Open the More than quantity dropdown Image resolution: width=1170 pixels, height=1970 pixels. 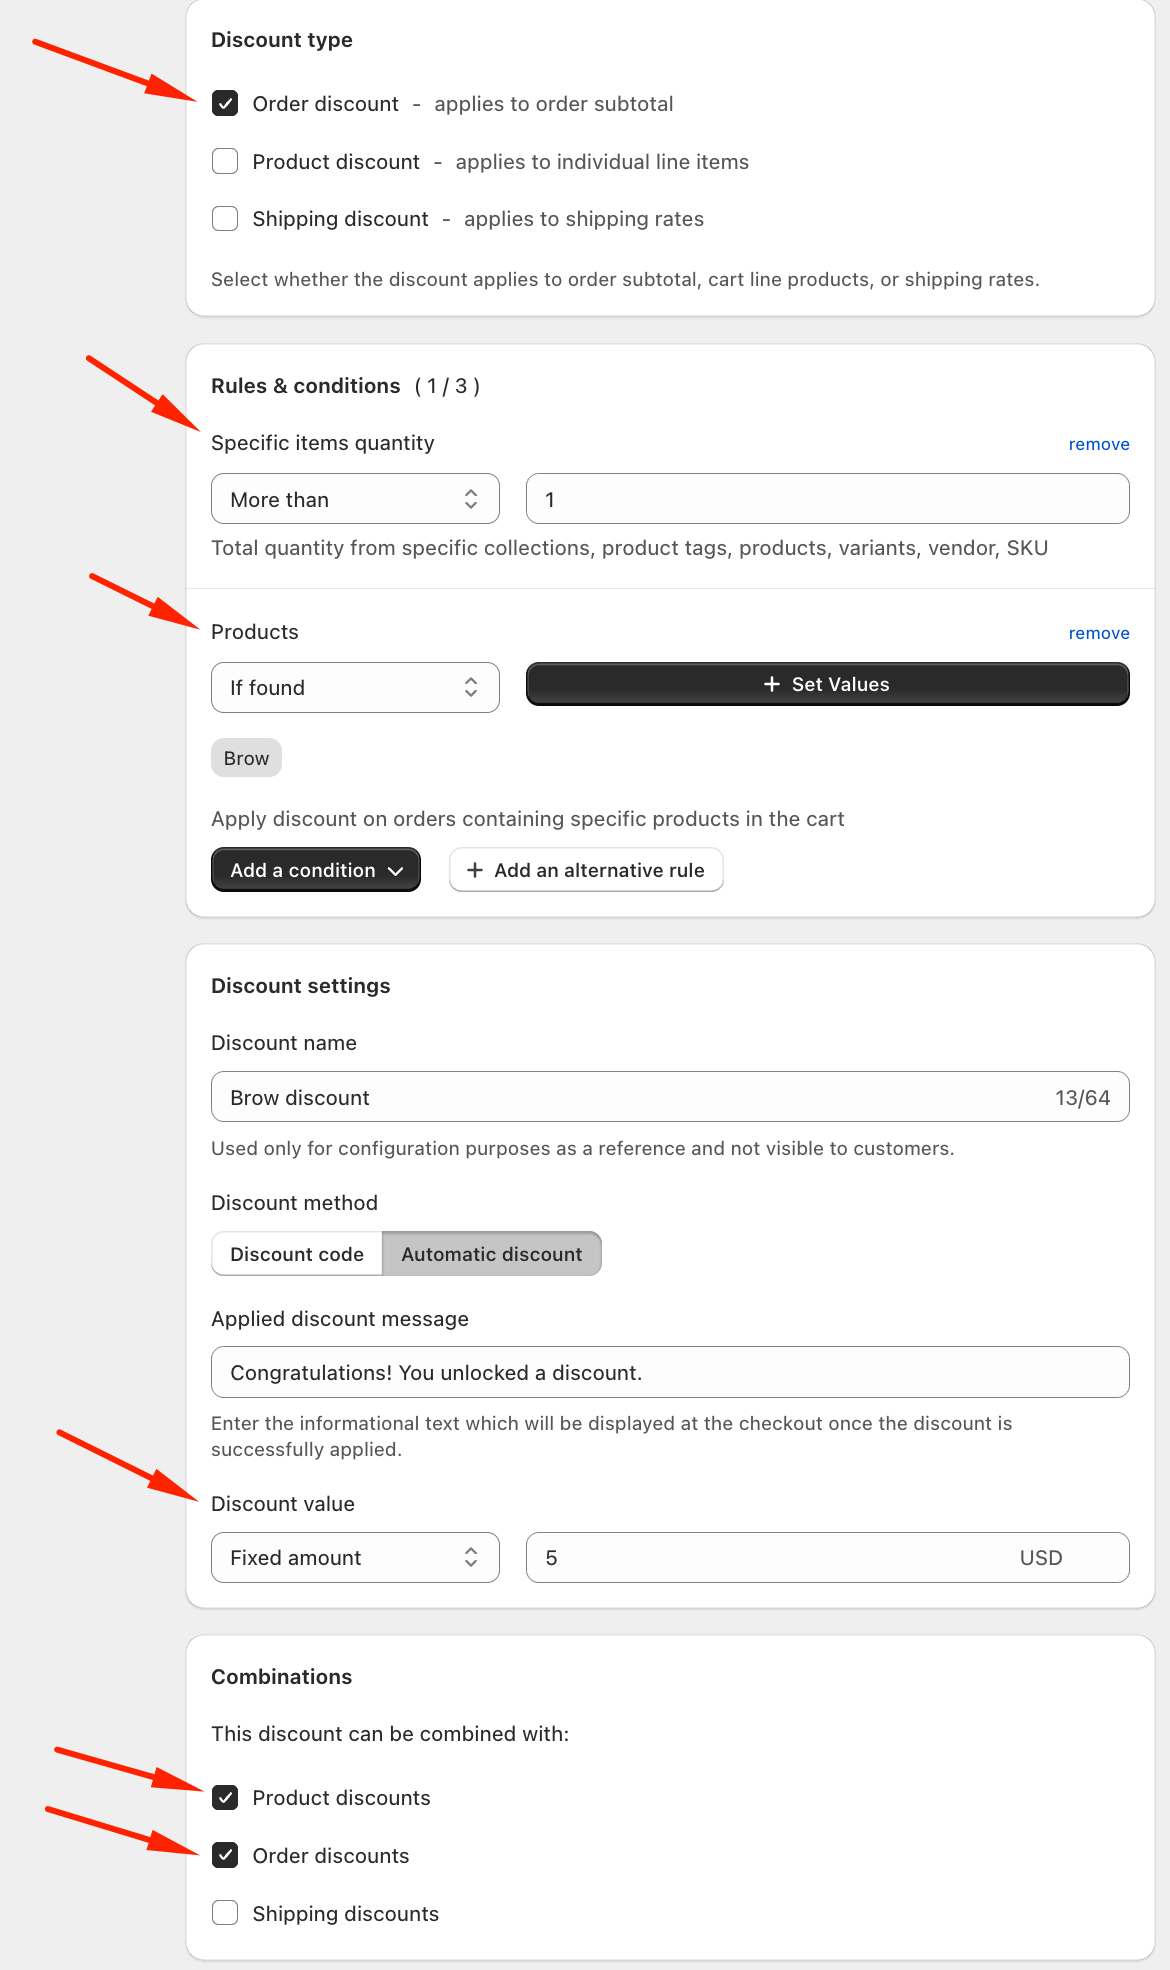(355, 499)
